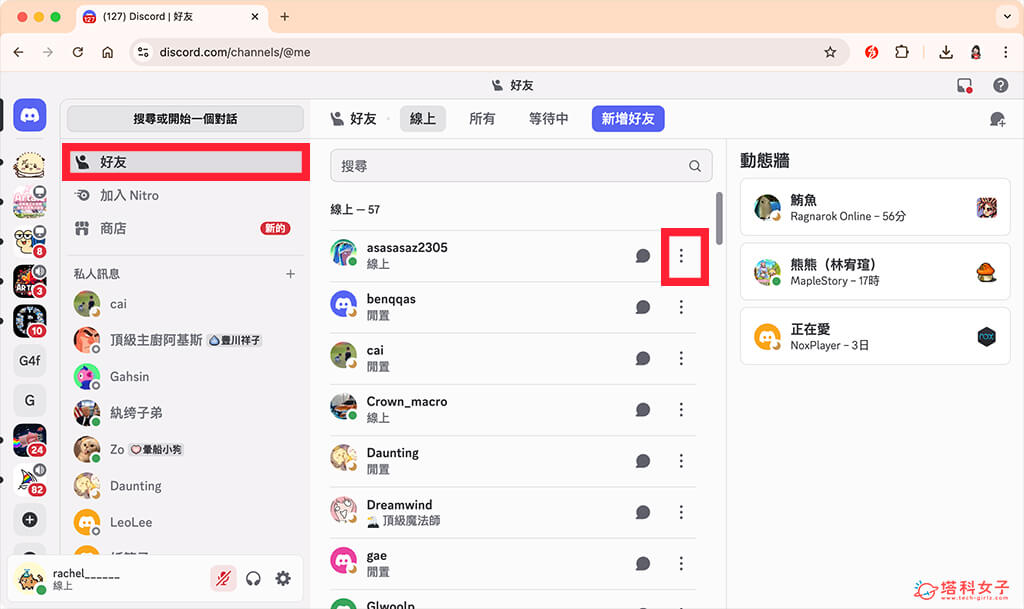Click the friends 搜尋 input field
This screenshot has width=1024, height=609.
point(521,166)
